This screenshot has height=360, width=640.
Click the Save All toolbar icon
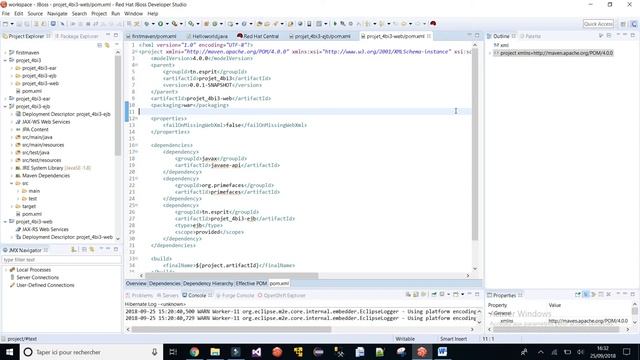pyautogui.click(x=27, y=24)
